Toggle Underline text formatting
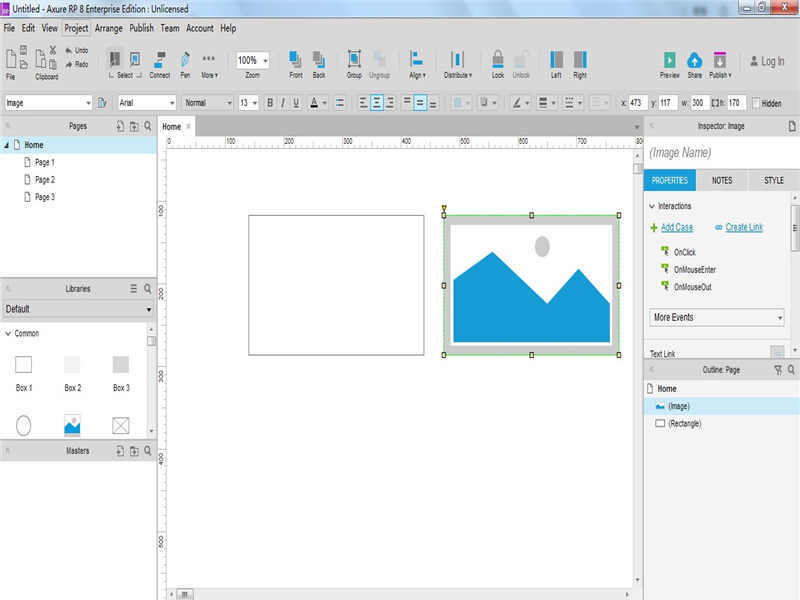 point(296,103)
